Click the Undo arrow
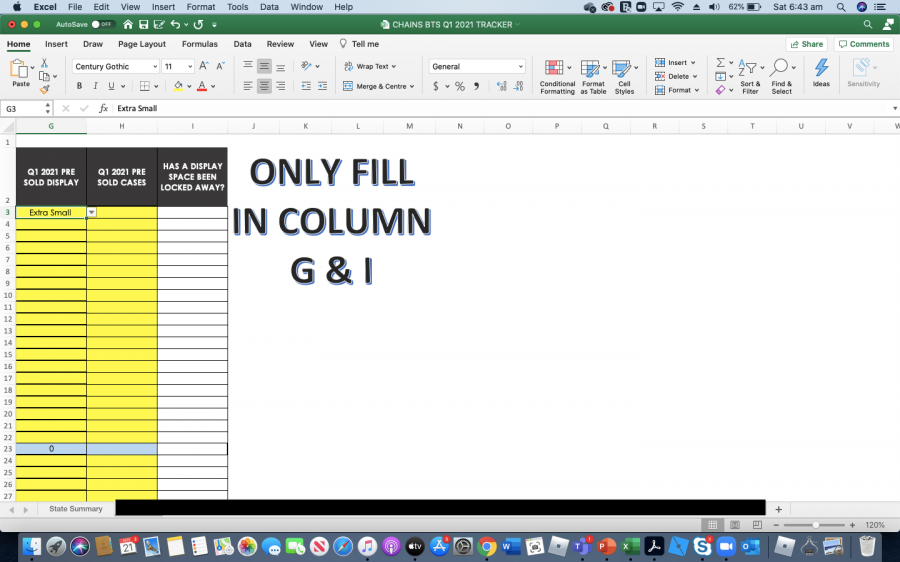This screenshot has height=562, width=900. coord(176,24)
